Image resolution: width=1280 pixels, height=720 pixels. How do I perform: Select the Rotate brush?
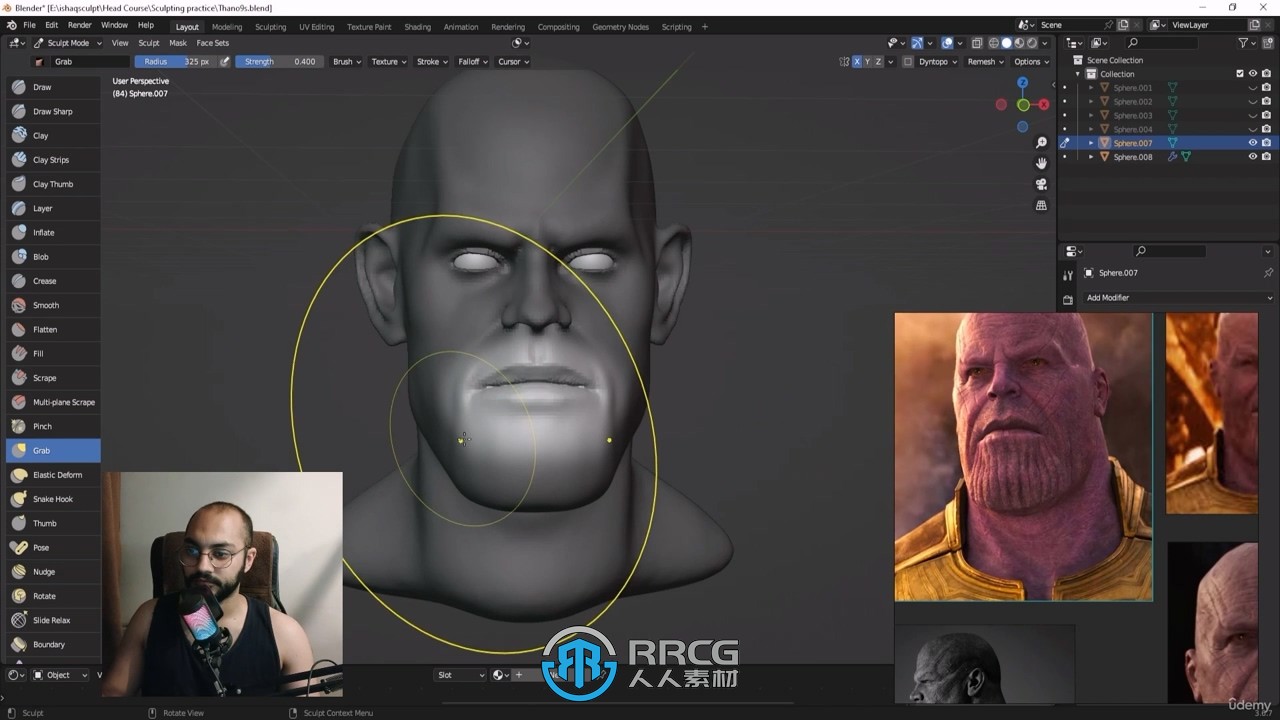(x=53, y=596)
